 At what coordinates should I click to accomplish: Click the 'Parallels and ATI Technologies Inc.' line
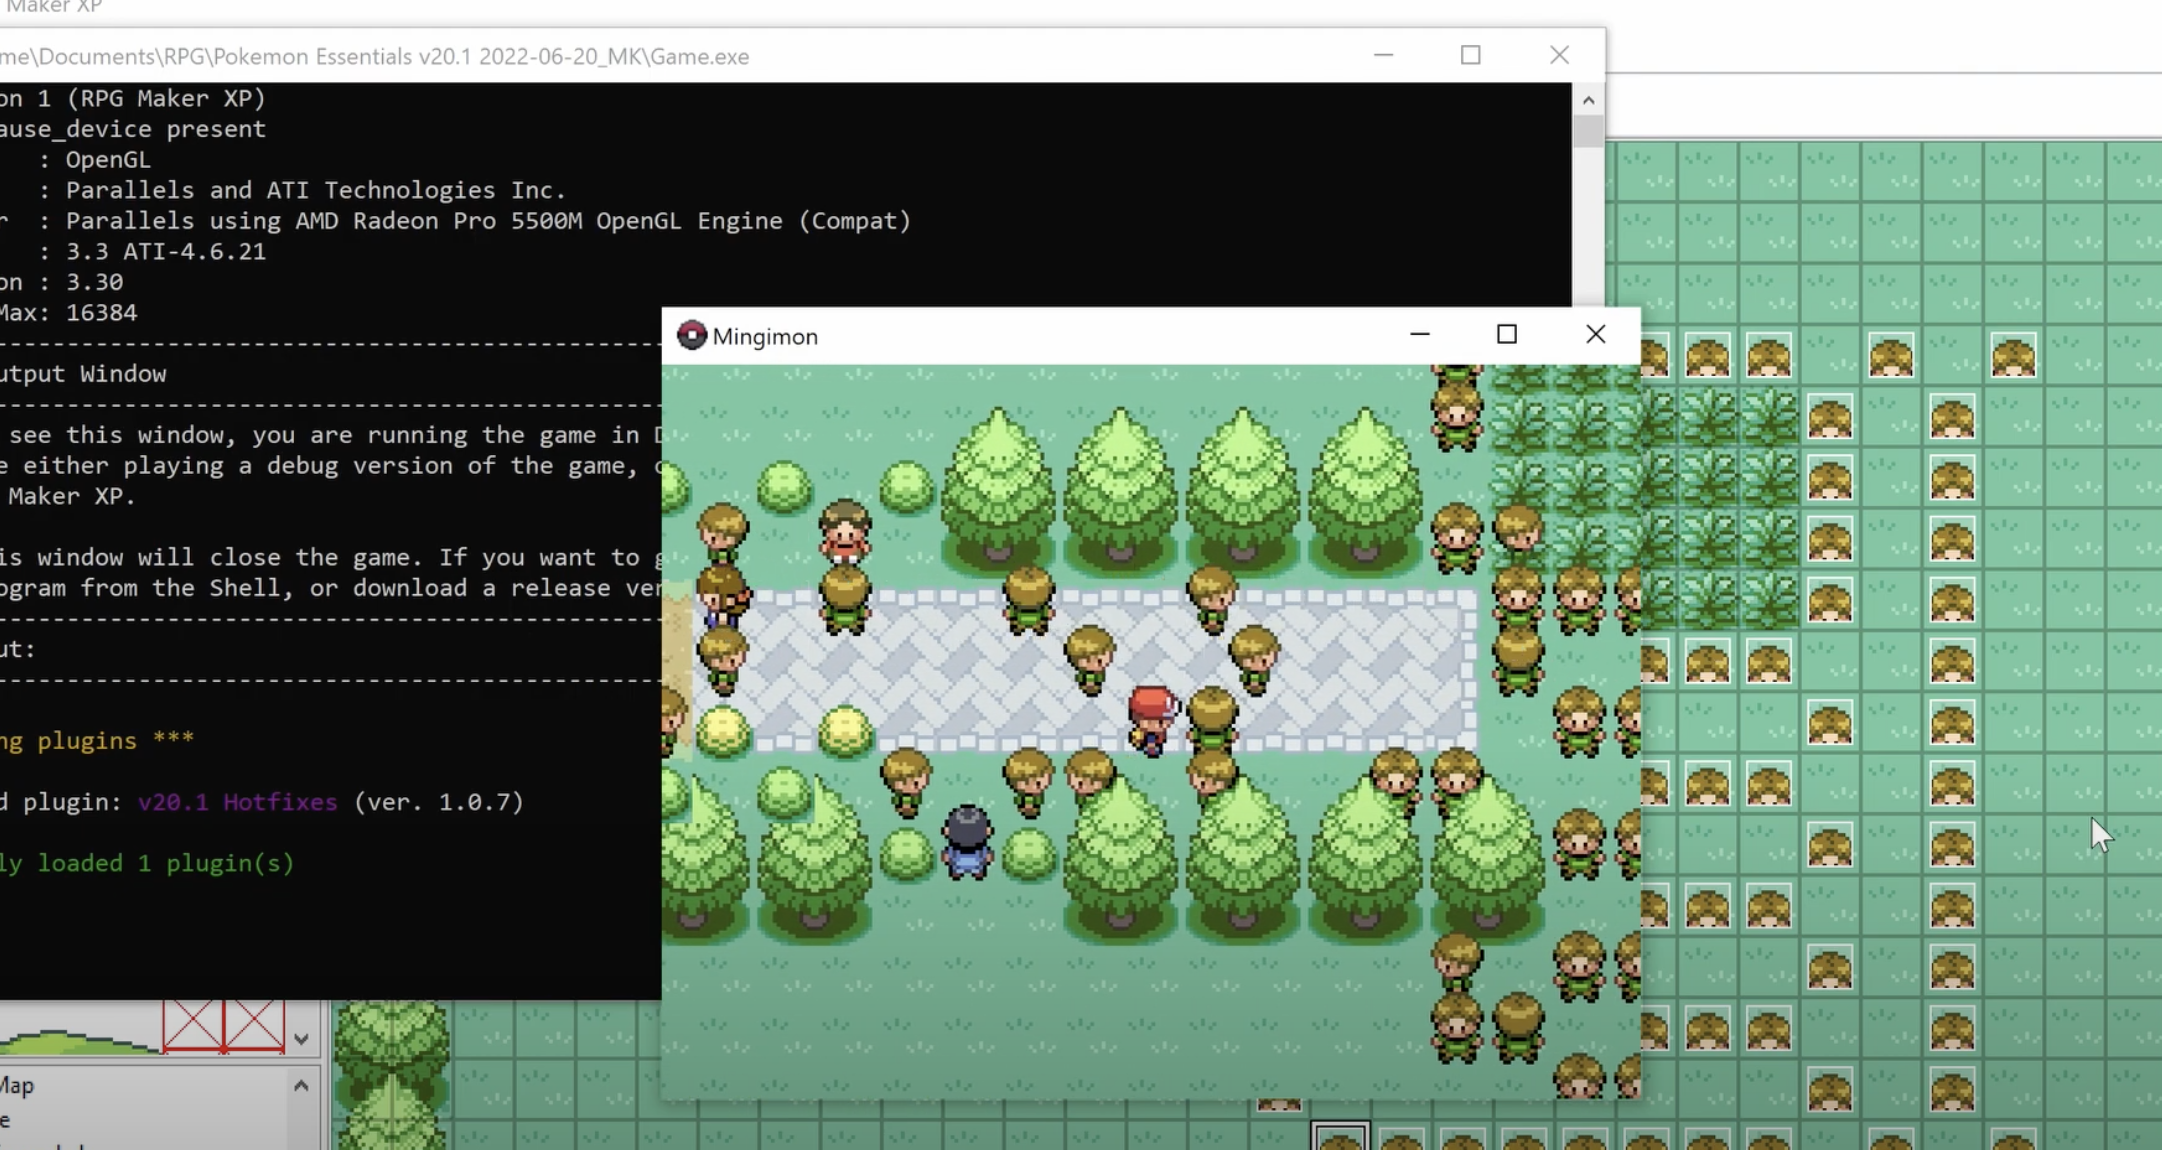(x=316, y=190)
